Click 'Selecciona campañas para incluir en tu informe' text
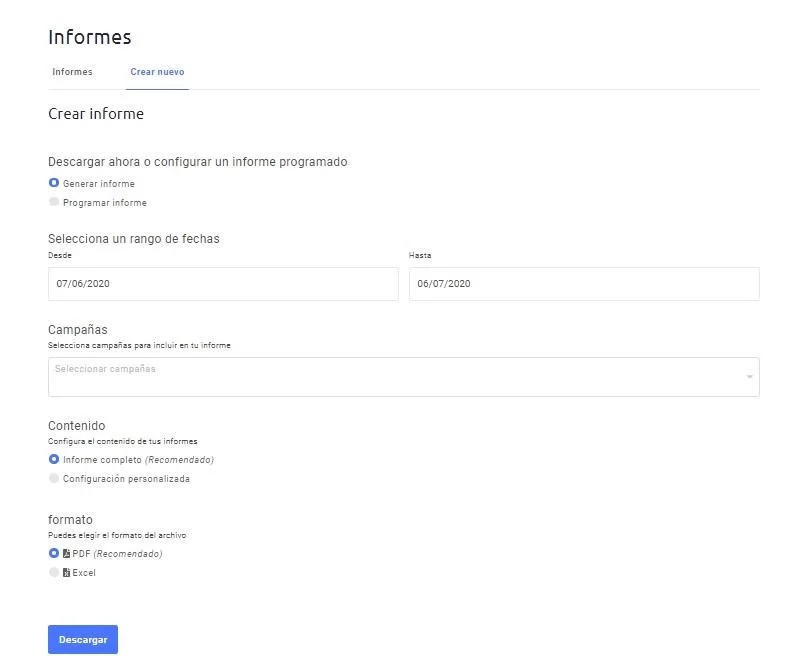Image resolution: width=798 pixels, height=670 pixels. tap(139, 345)
